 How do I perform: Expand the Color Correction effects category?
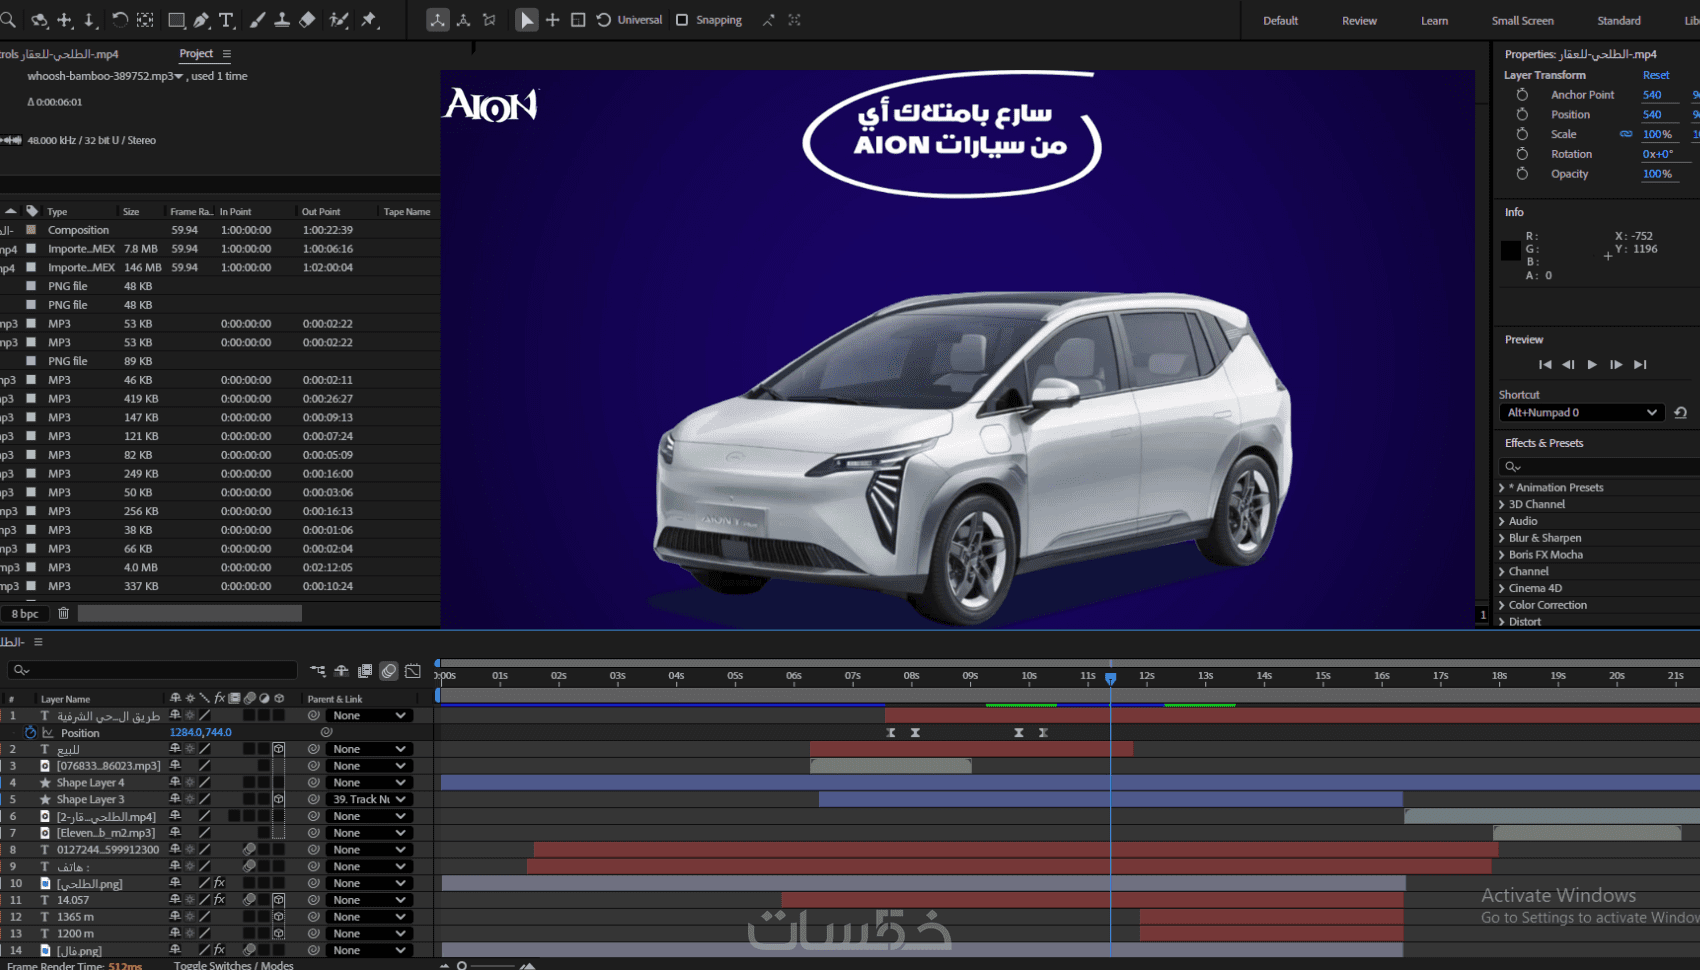[x=1502, y=605]
